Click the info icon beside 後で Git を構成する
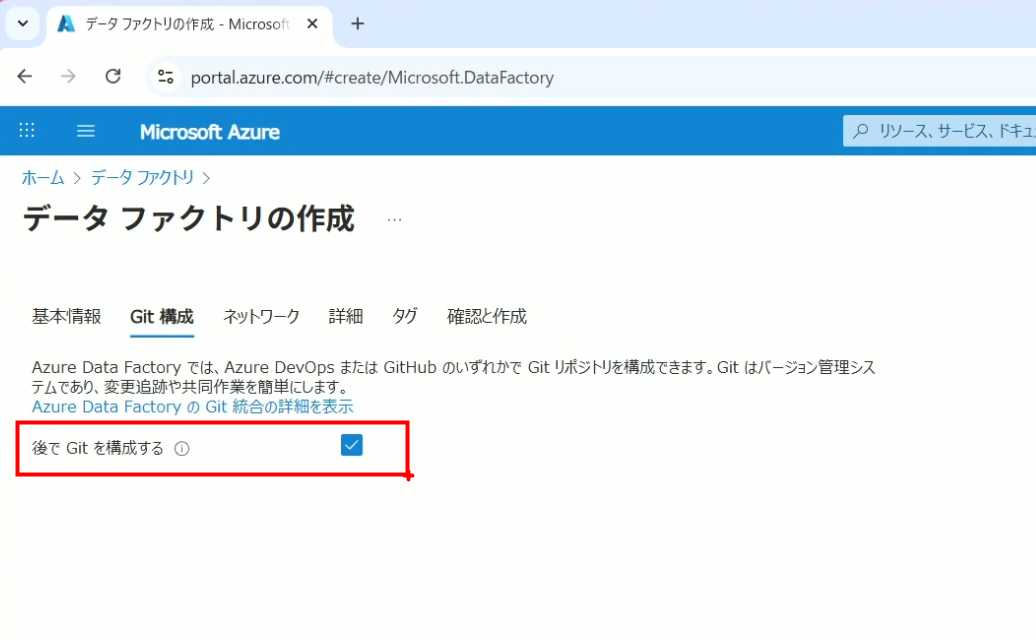The height and width of the screenshot is (640, 1036). (x=181, y=449)
